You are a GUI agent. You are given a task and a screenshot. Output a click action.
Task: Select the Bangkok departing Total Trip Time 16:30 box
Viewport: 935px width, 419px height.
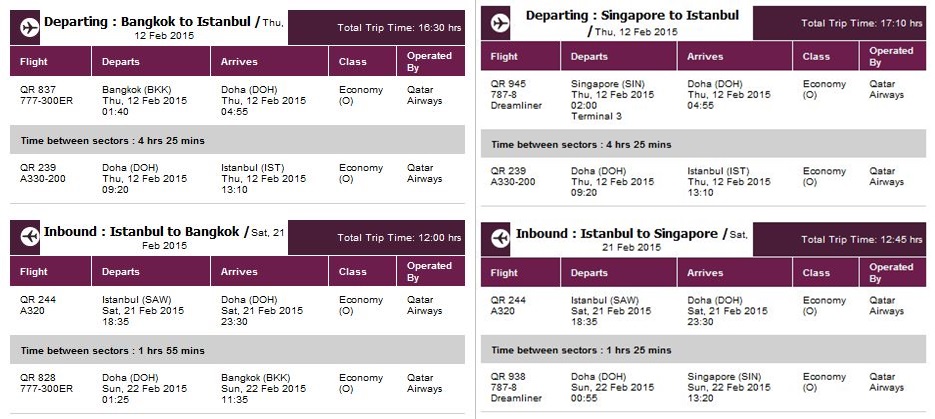[x=376, y=27]
